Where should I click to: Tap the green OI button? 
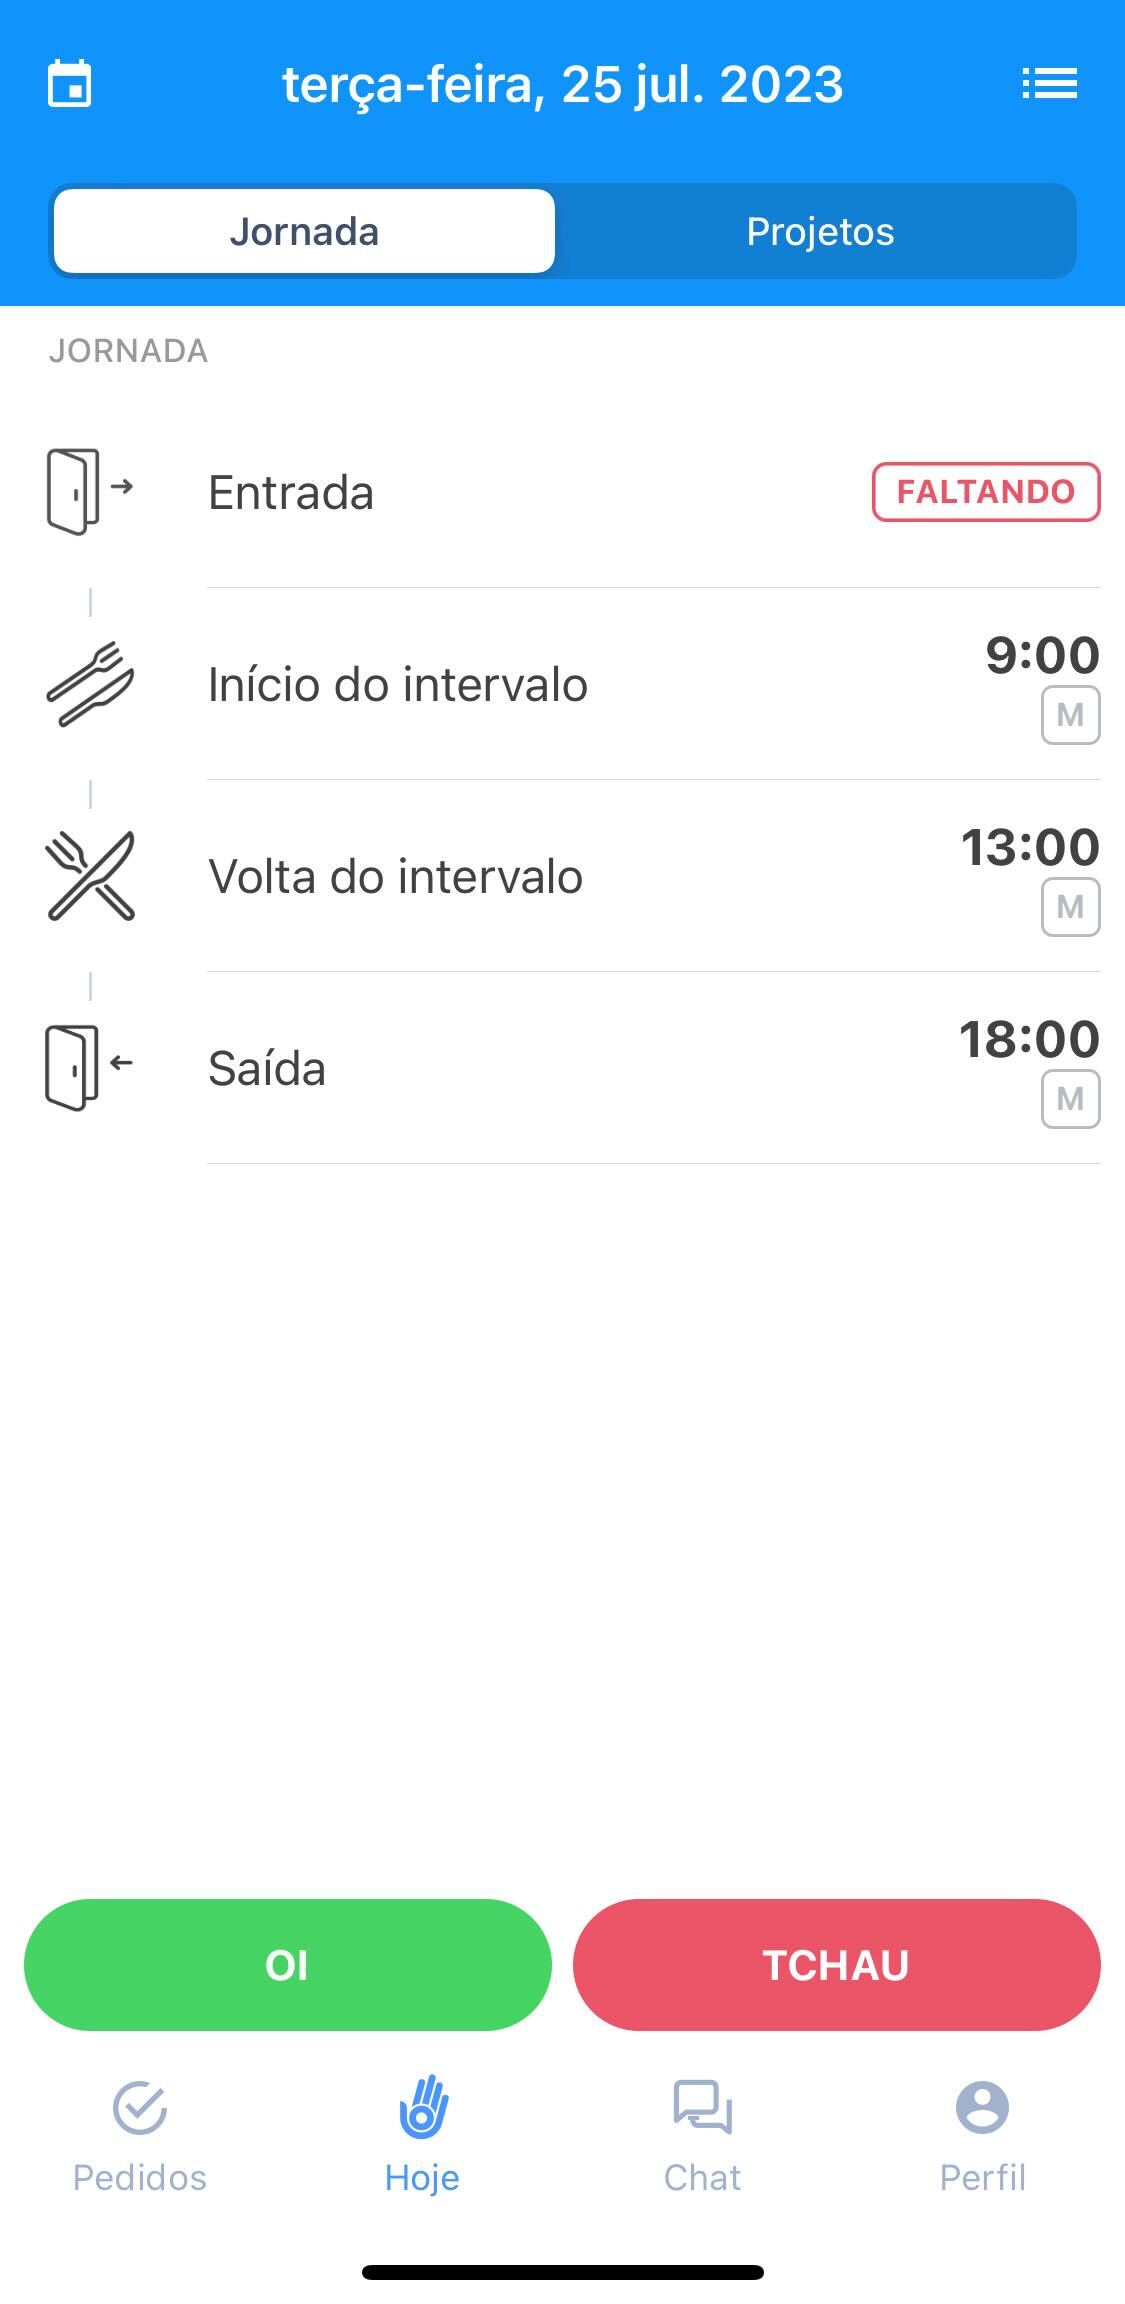(x=288, y=1964)
